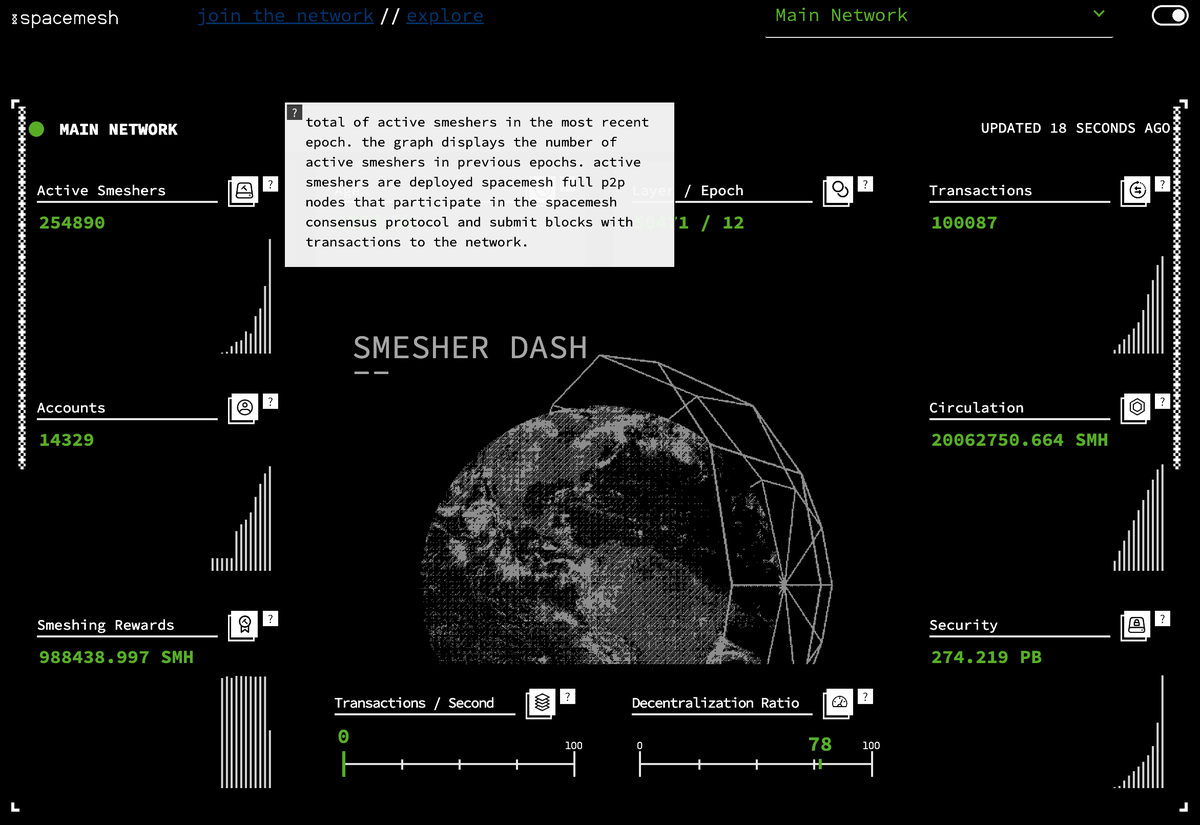Click the Smeshing Rewards medal icon

pos(243,625)
